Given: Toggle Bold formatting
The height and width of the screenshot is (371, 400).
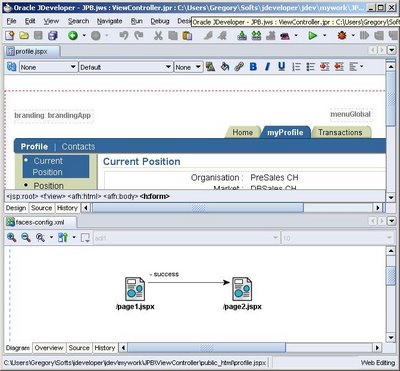Looking at the screenshot, I should (x=253, y=67).
